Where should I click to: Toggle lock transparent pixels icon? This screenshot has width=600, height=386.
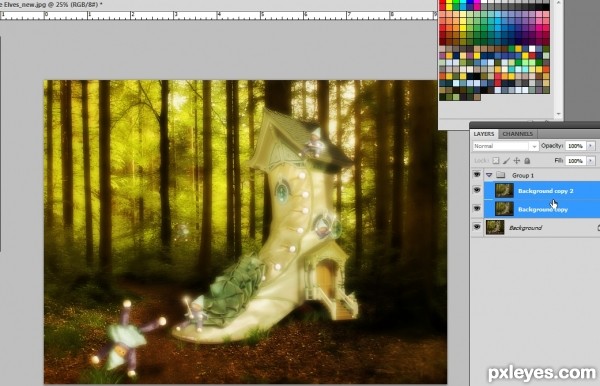(496, 161)
